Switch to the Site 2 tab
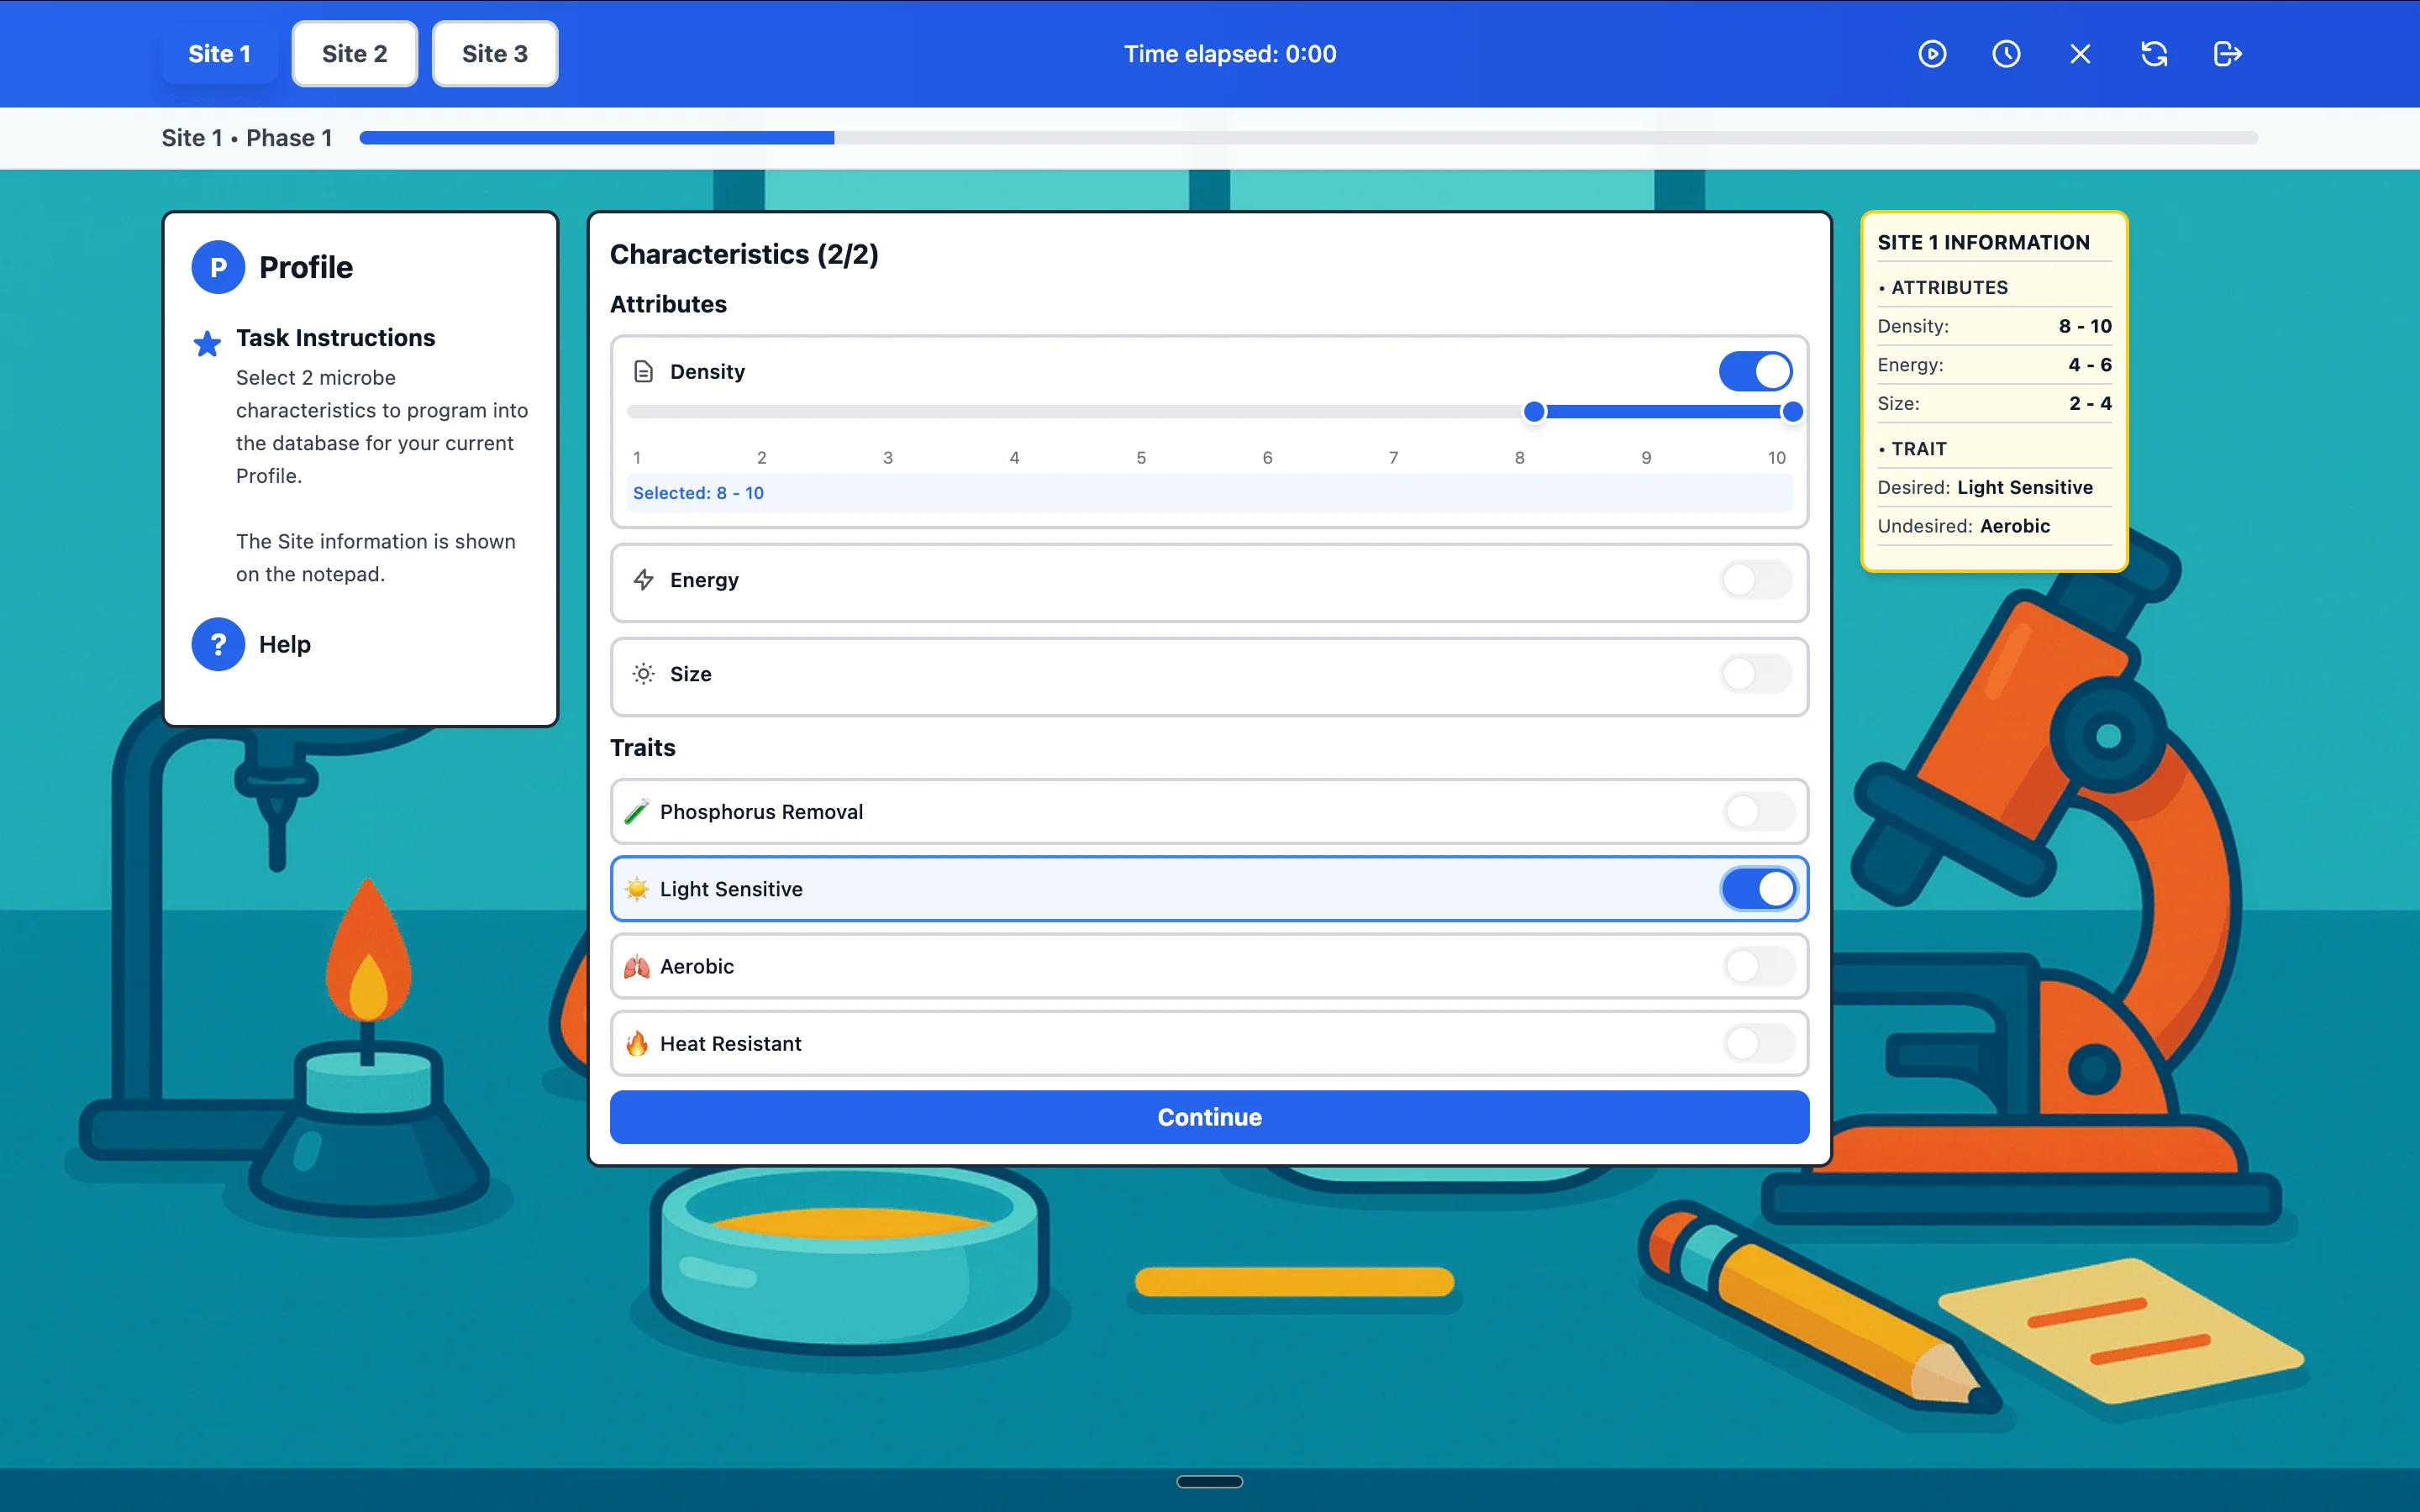This screenshot has width=2420, height=1512. (354, 54)
